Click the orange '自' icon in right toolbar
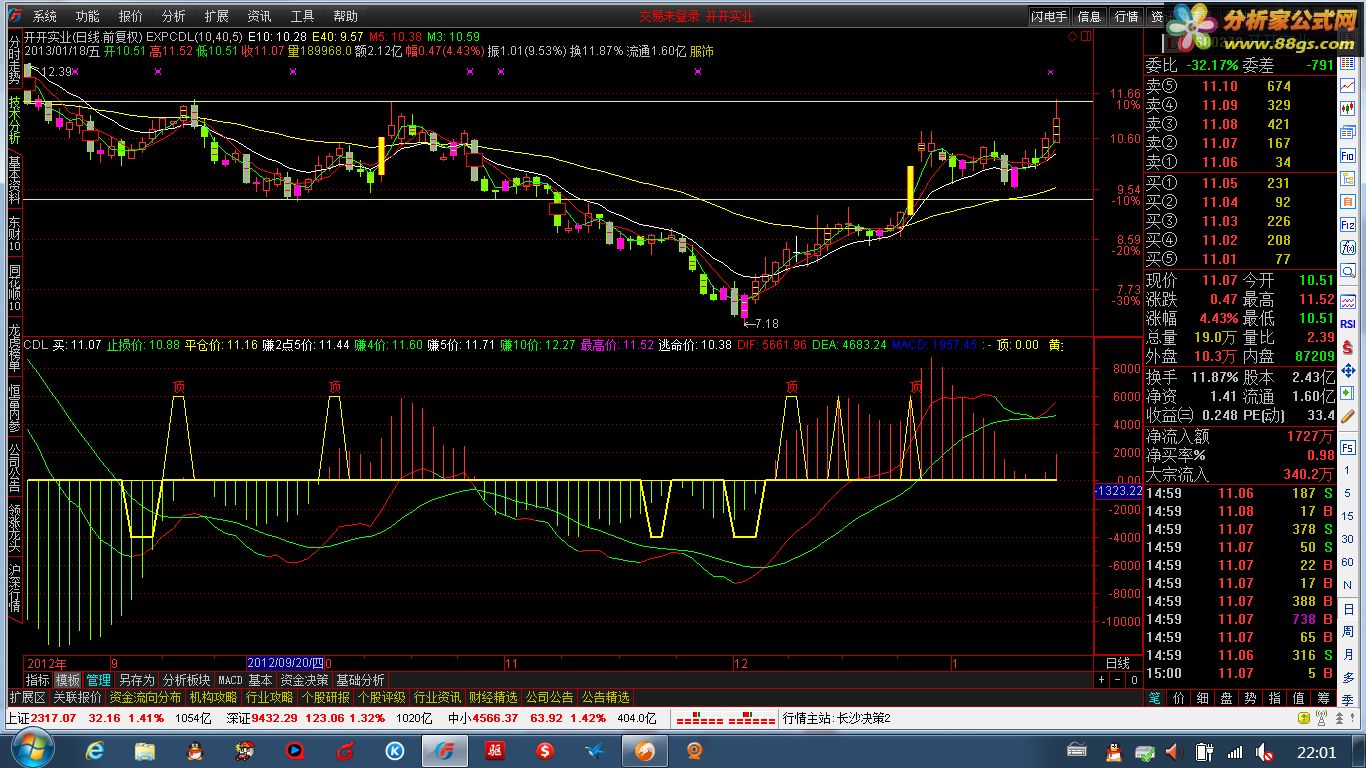The image size is (1366, 768). [x=1348, y=201]
